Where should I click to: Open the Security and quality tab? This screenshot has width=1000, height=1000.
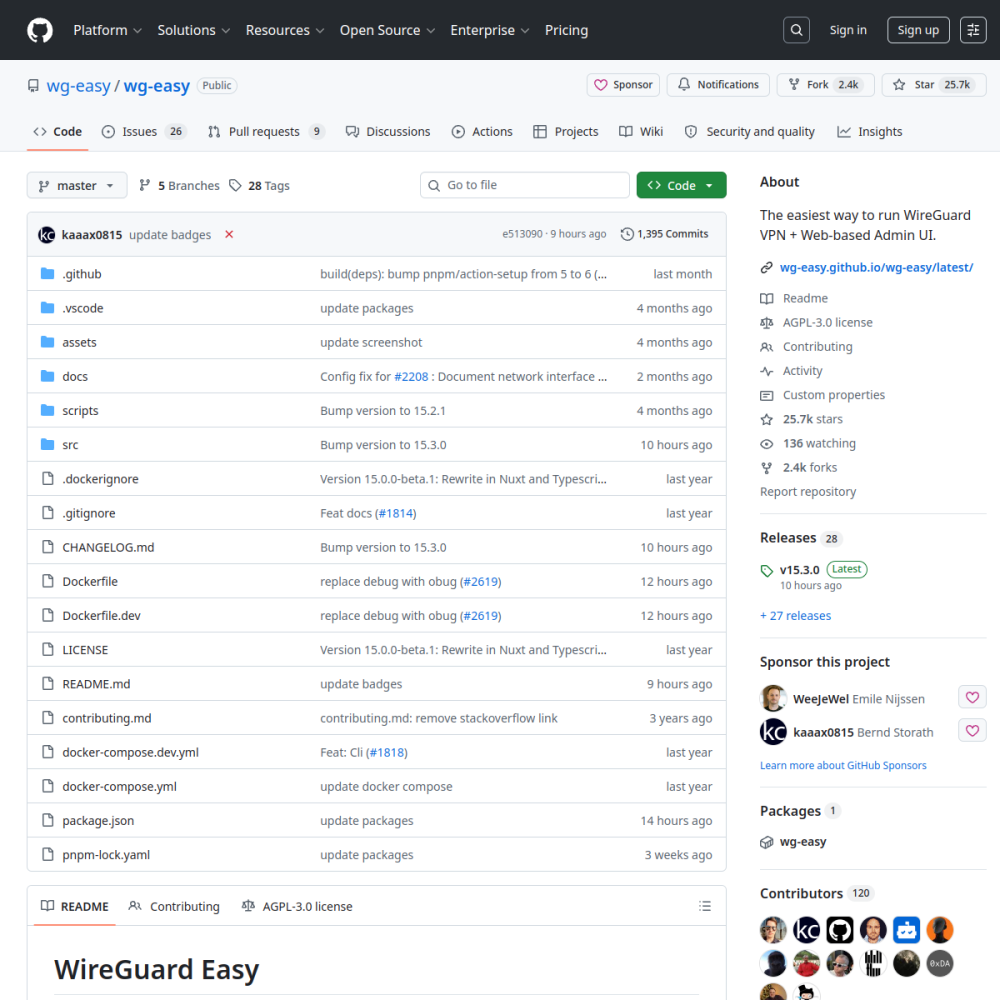tap(749, 131)
